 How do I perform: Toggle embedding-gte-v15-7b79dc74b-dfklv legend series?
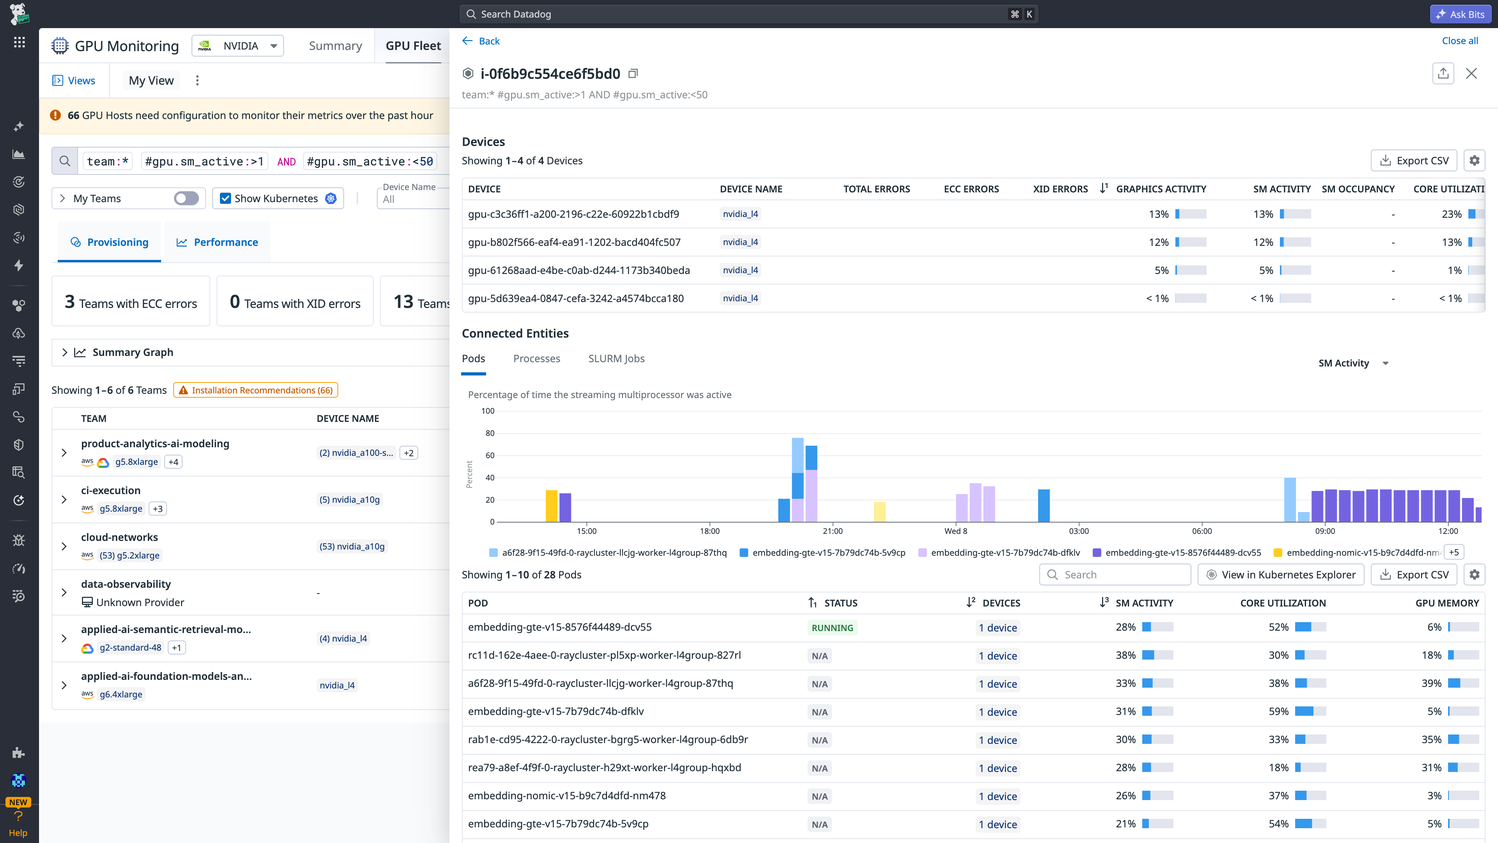999,553
